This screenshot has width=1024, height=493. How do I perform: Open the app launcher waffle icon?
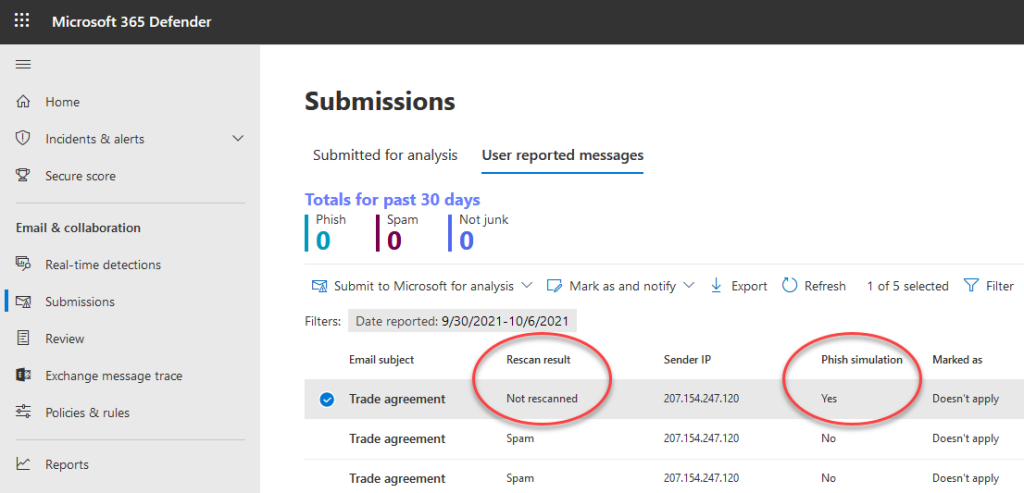click(x=22, y=21)
